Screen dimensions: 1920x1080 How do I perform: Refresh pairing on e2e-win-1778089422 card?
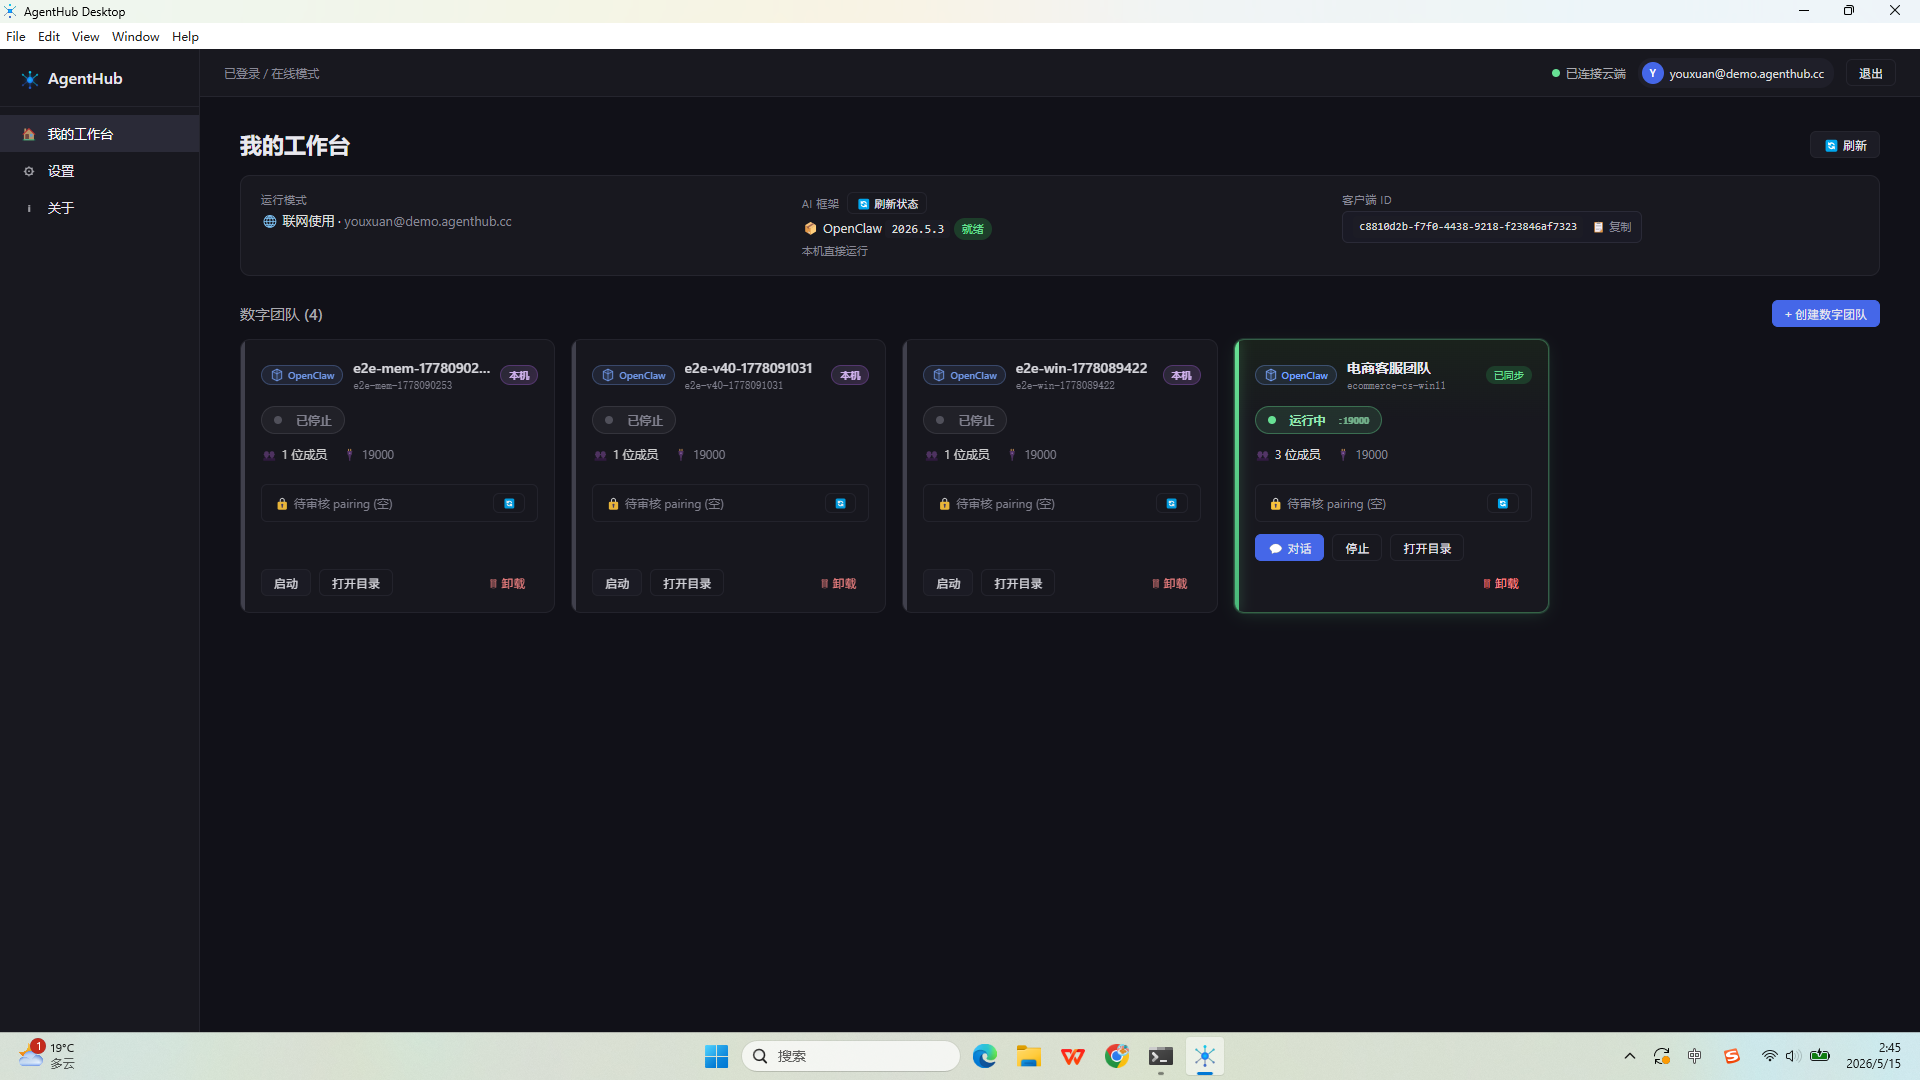point(1171,504)
